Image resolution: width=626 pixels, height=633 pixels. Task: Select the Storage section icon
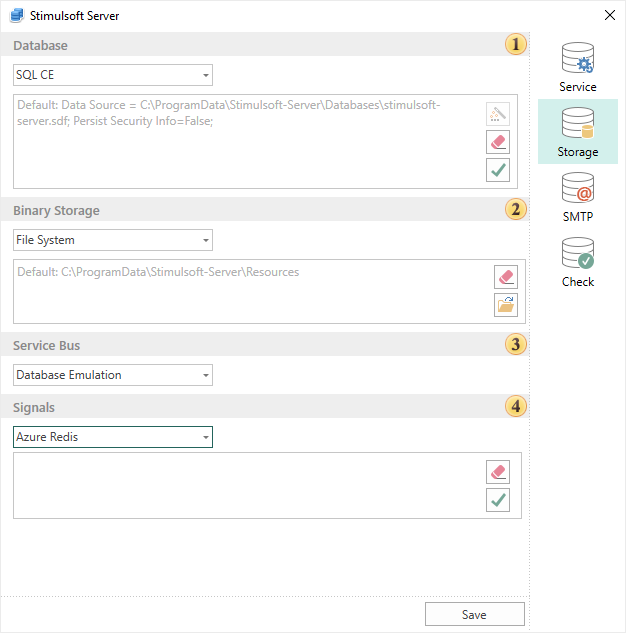(578, 132)
